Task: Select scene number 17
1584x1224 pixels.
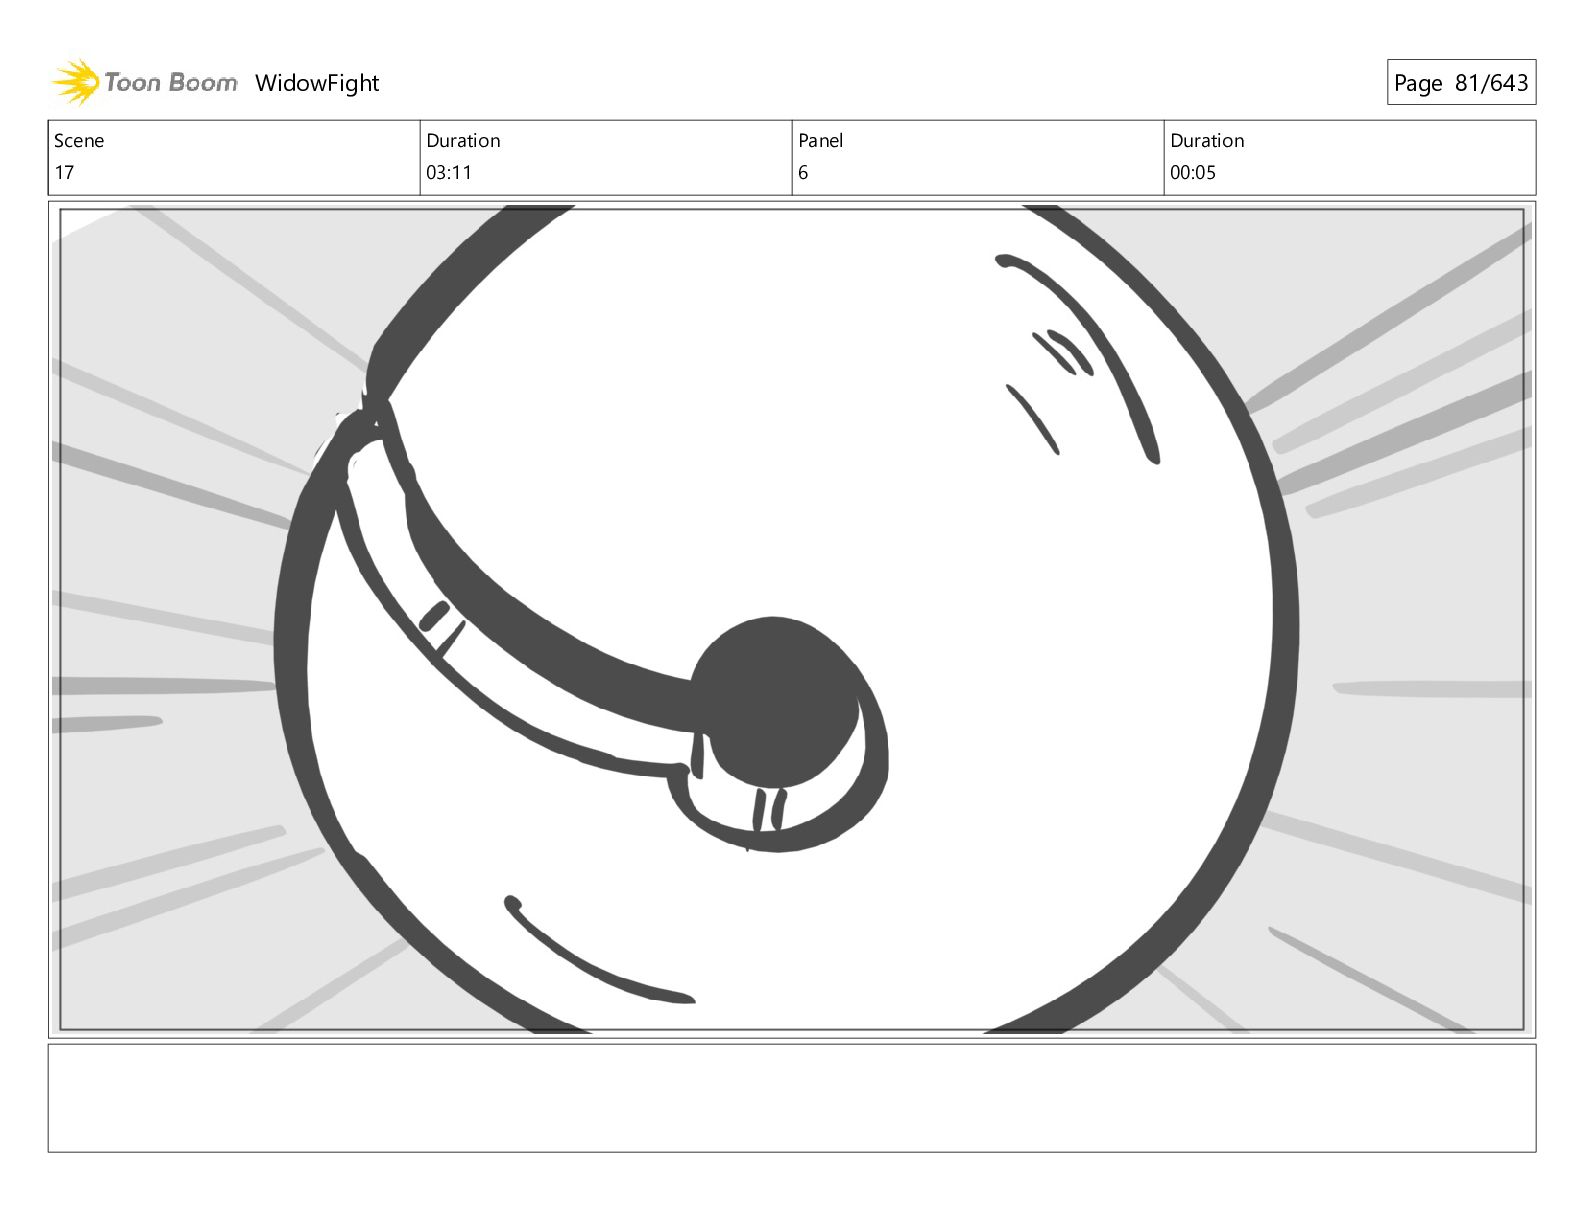Action: 64,172
